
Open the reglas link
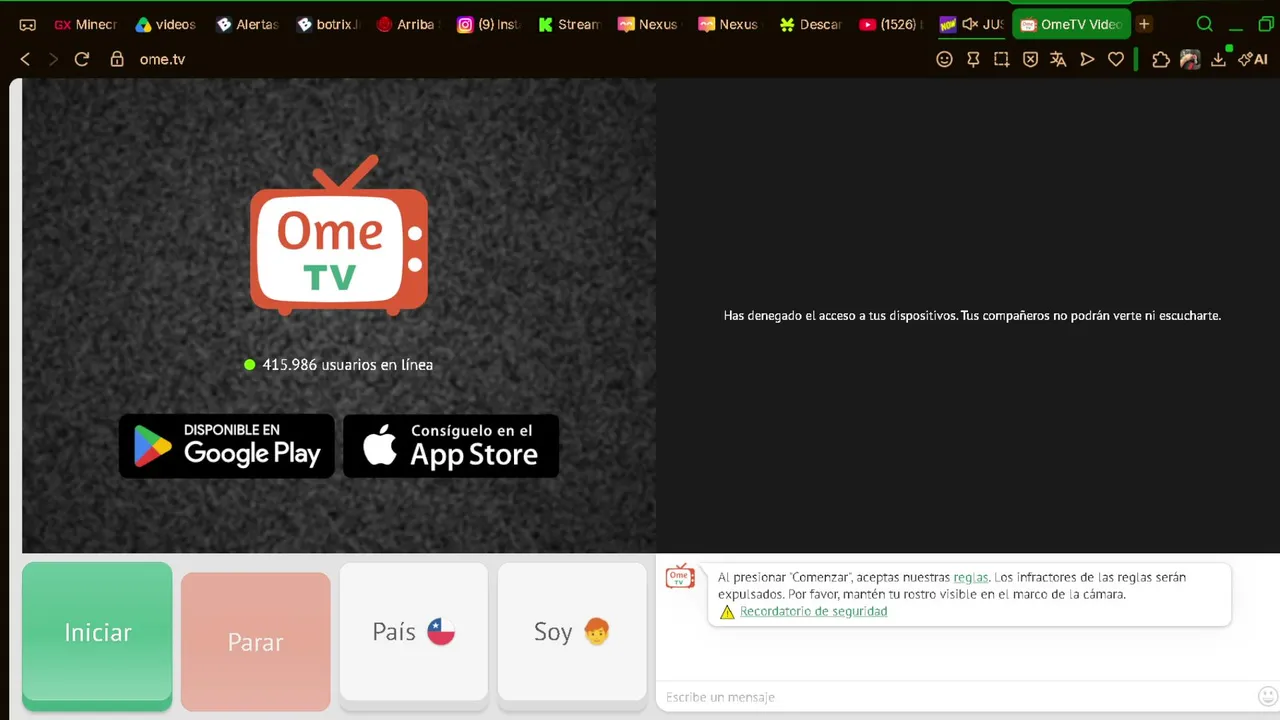(970, 577)
